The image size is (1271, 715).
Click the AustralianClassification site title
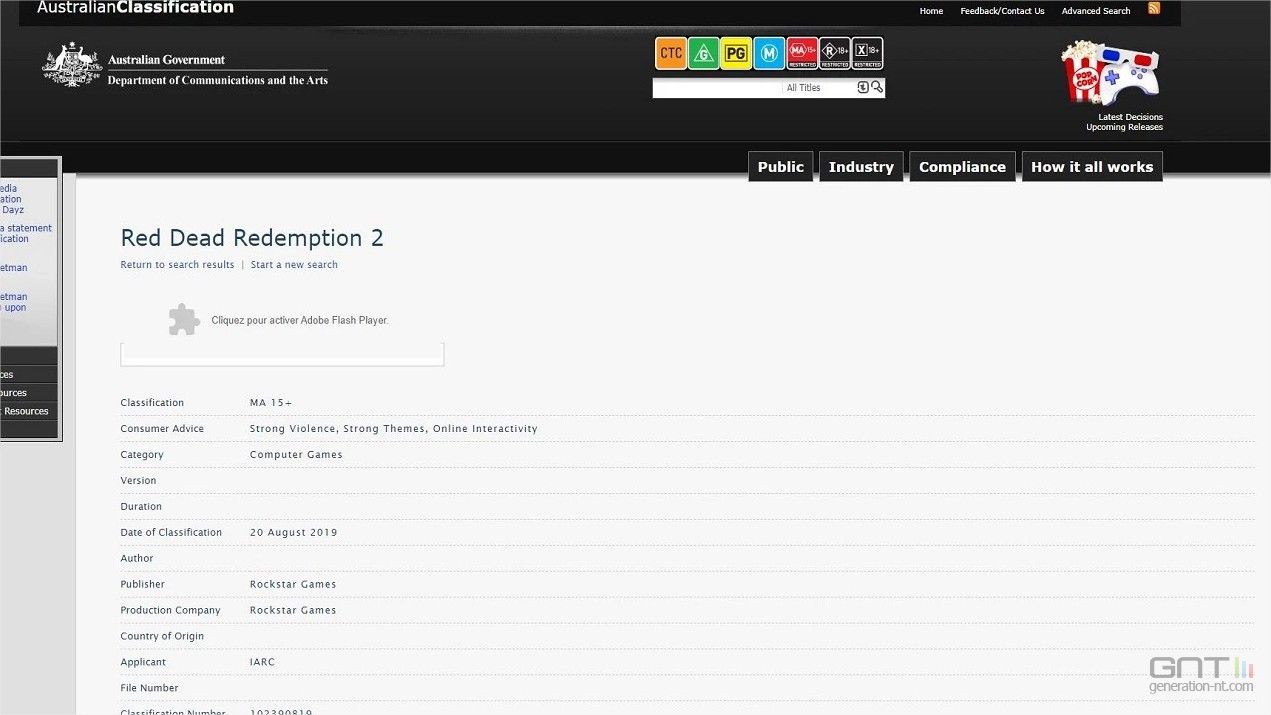135,8
